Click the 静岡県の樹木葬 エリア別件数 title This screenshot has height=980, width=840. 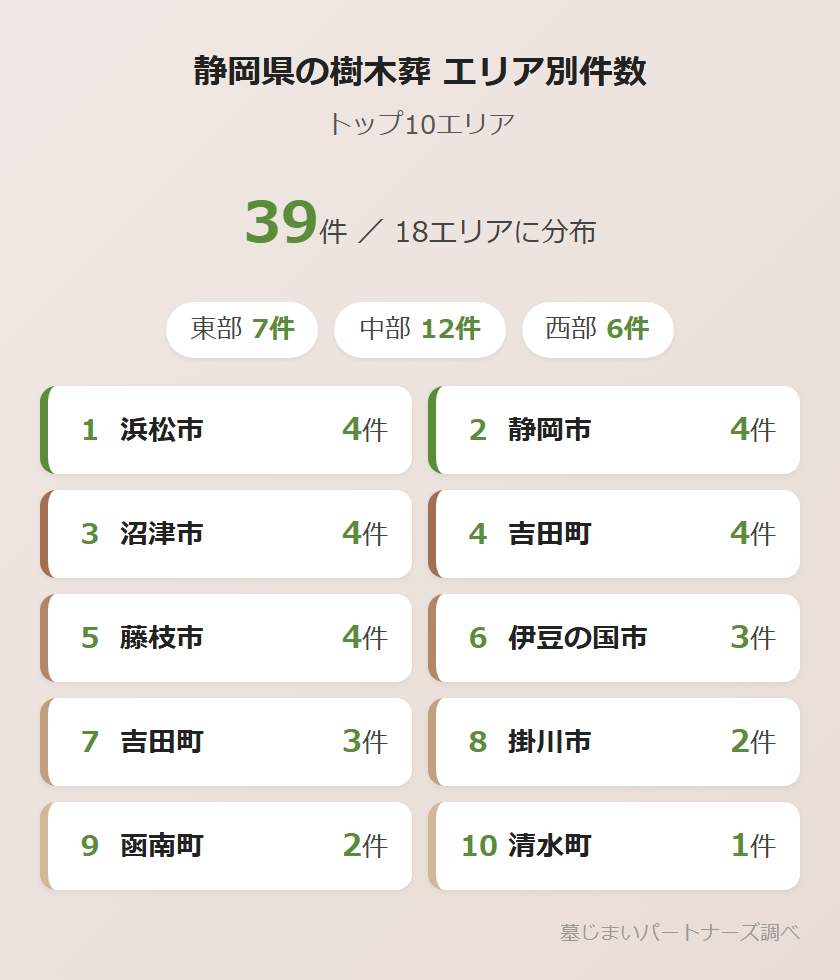click(420, 72)
